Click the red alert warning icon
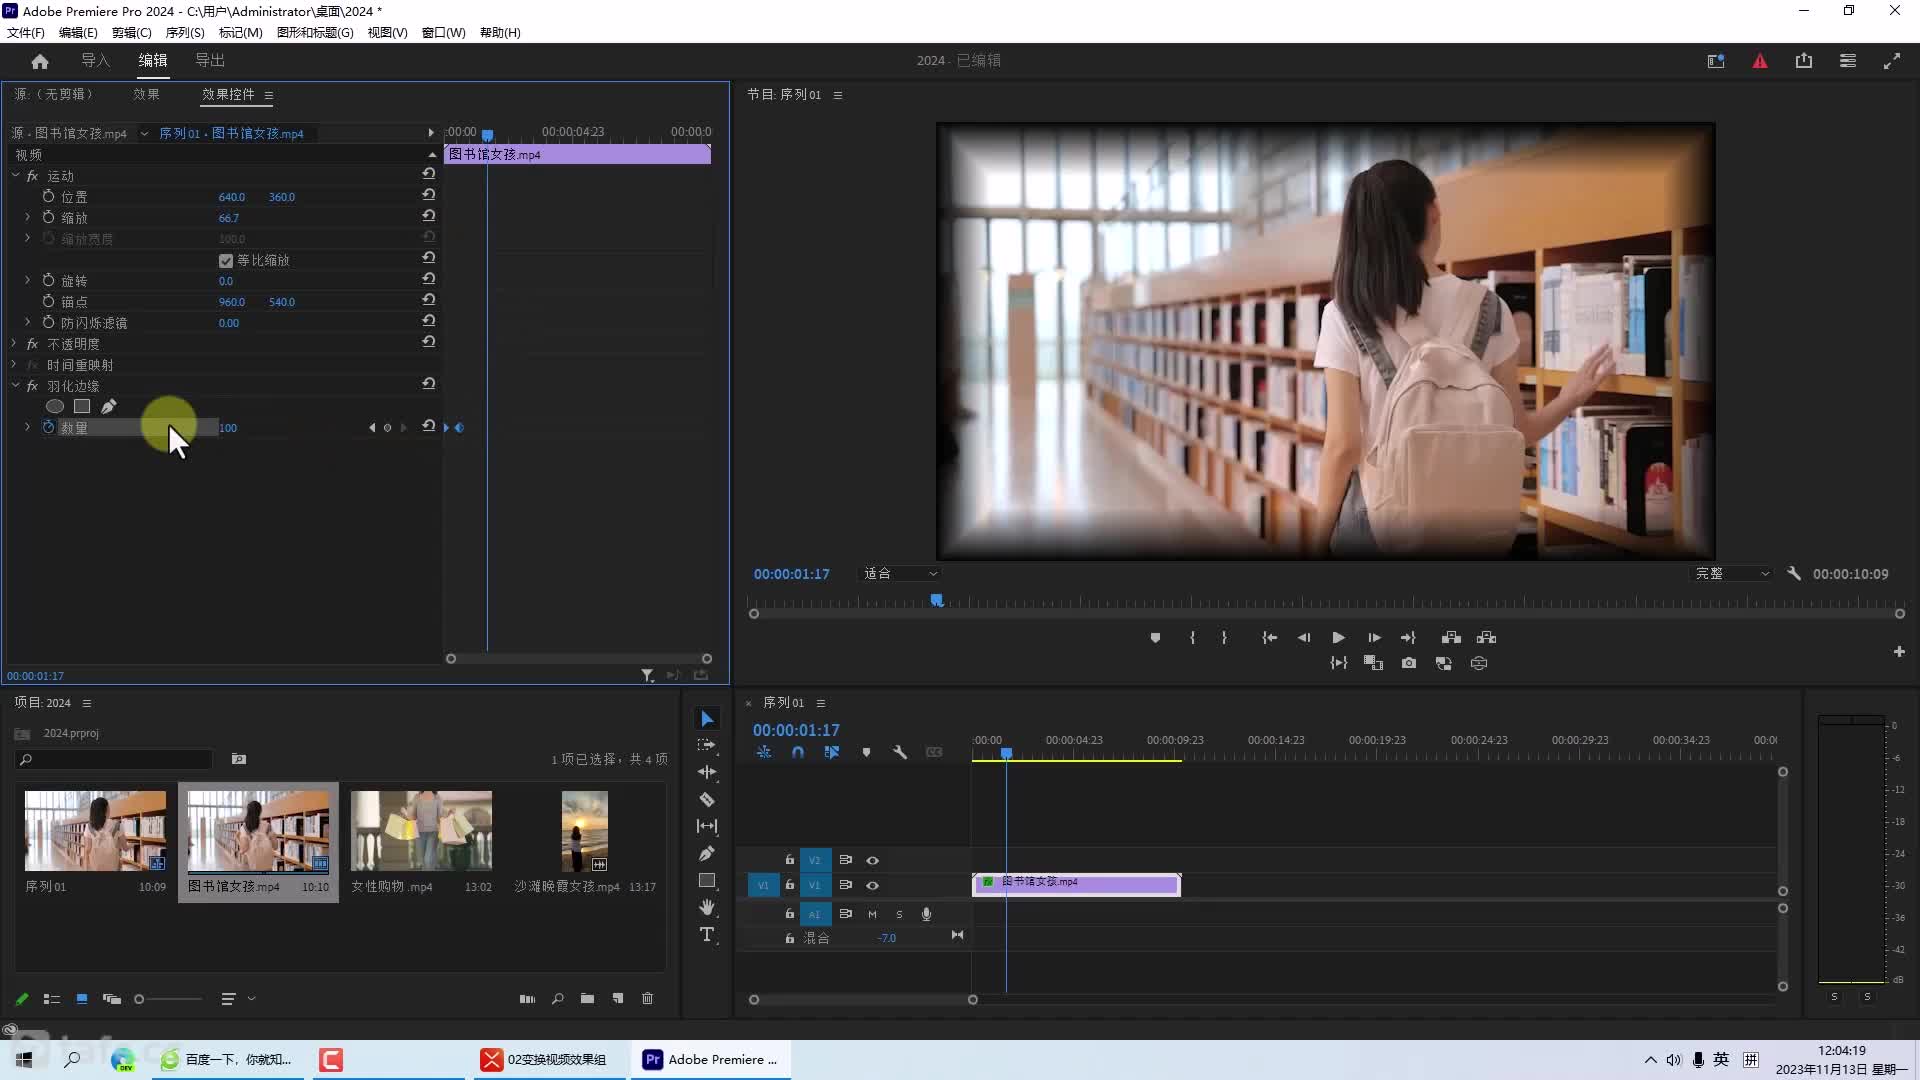The image size is (1920, 1080). click(1760, 61)
